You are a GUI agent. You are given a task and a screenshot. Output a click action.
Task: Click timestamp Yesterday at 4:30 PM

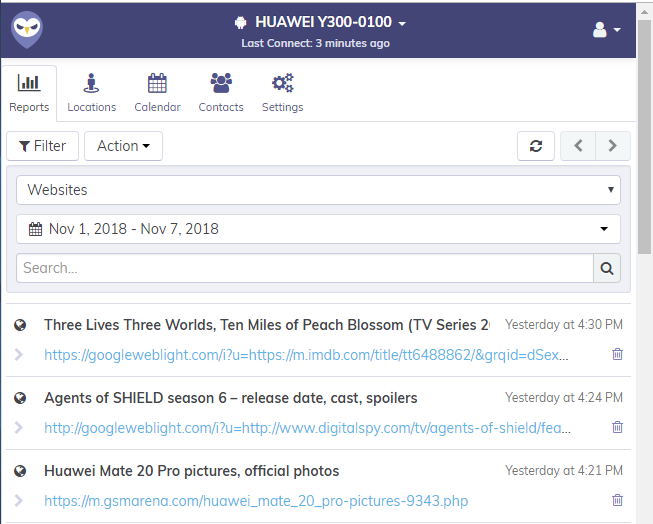pos(564,324)
